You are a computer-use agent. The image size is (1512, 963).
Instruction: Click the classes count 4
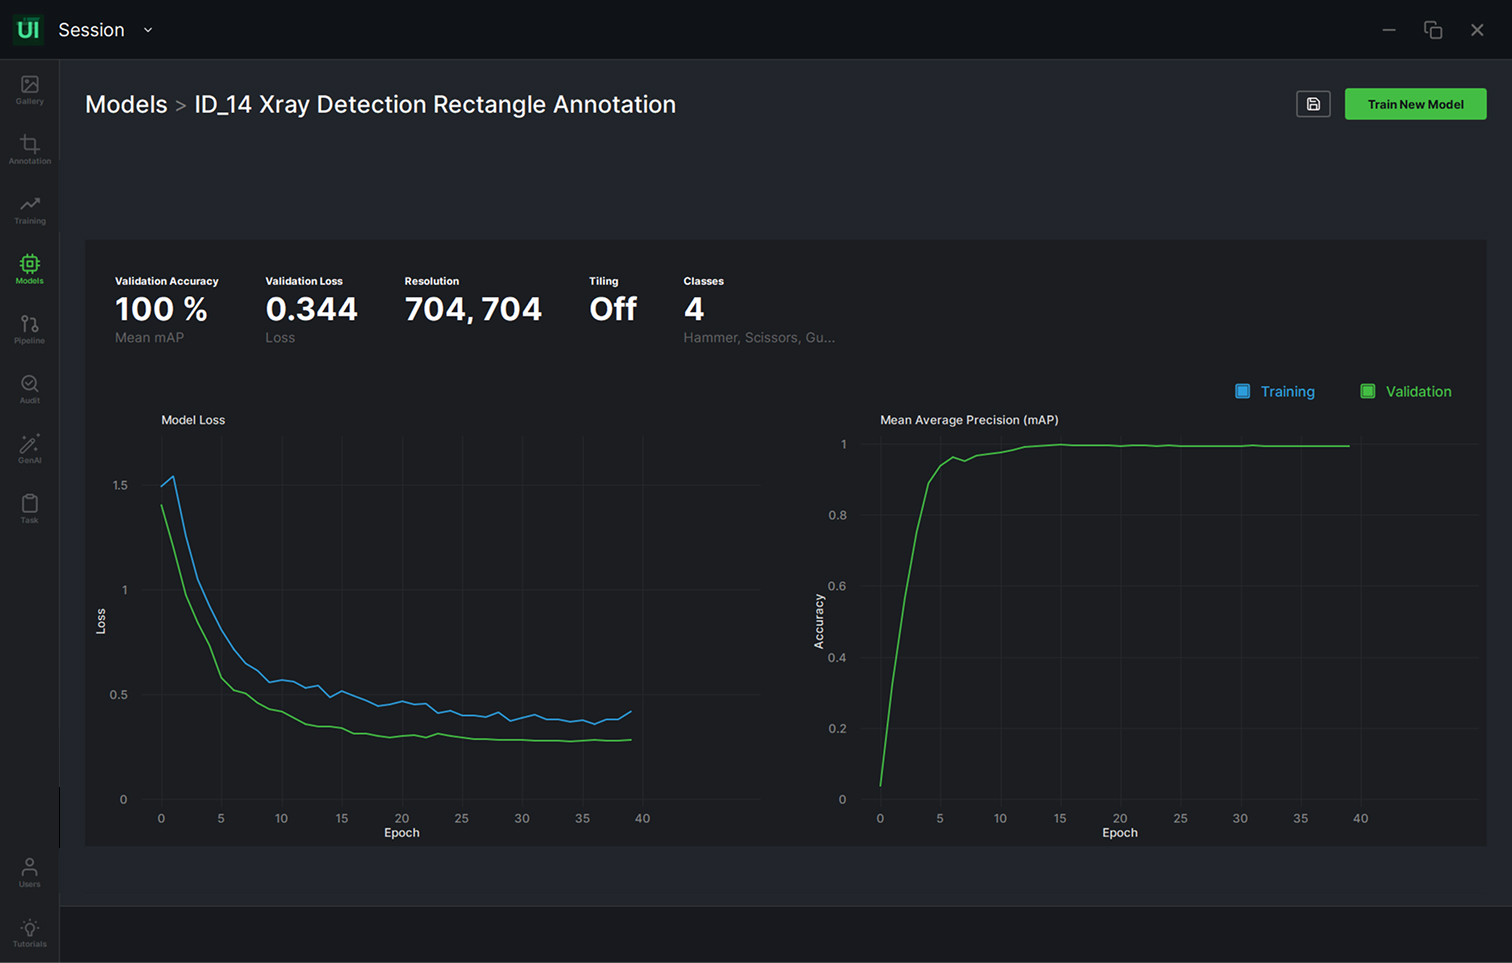point(694,309)
